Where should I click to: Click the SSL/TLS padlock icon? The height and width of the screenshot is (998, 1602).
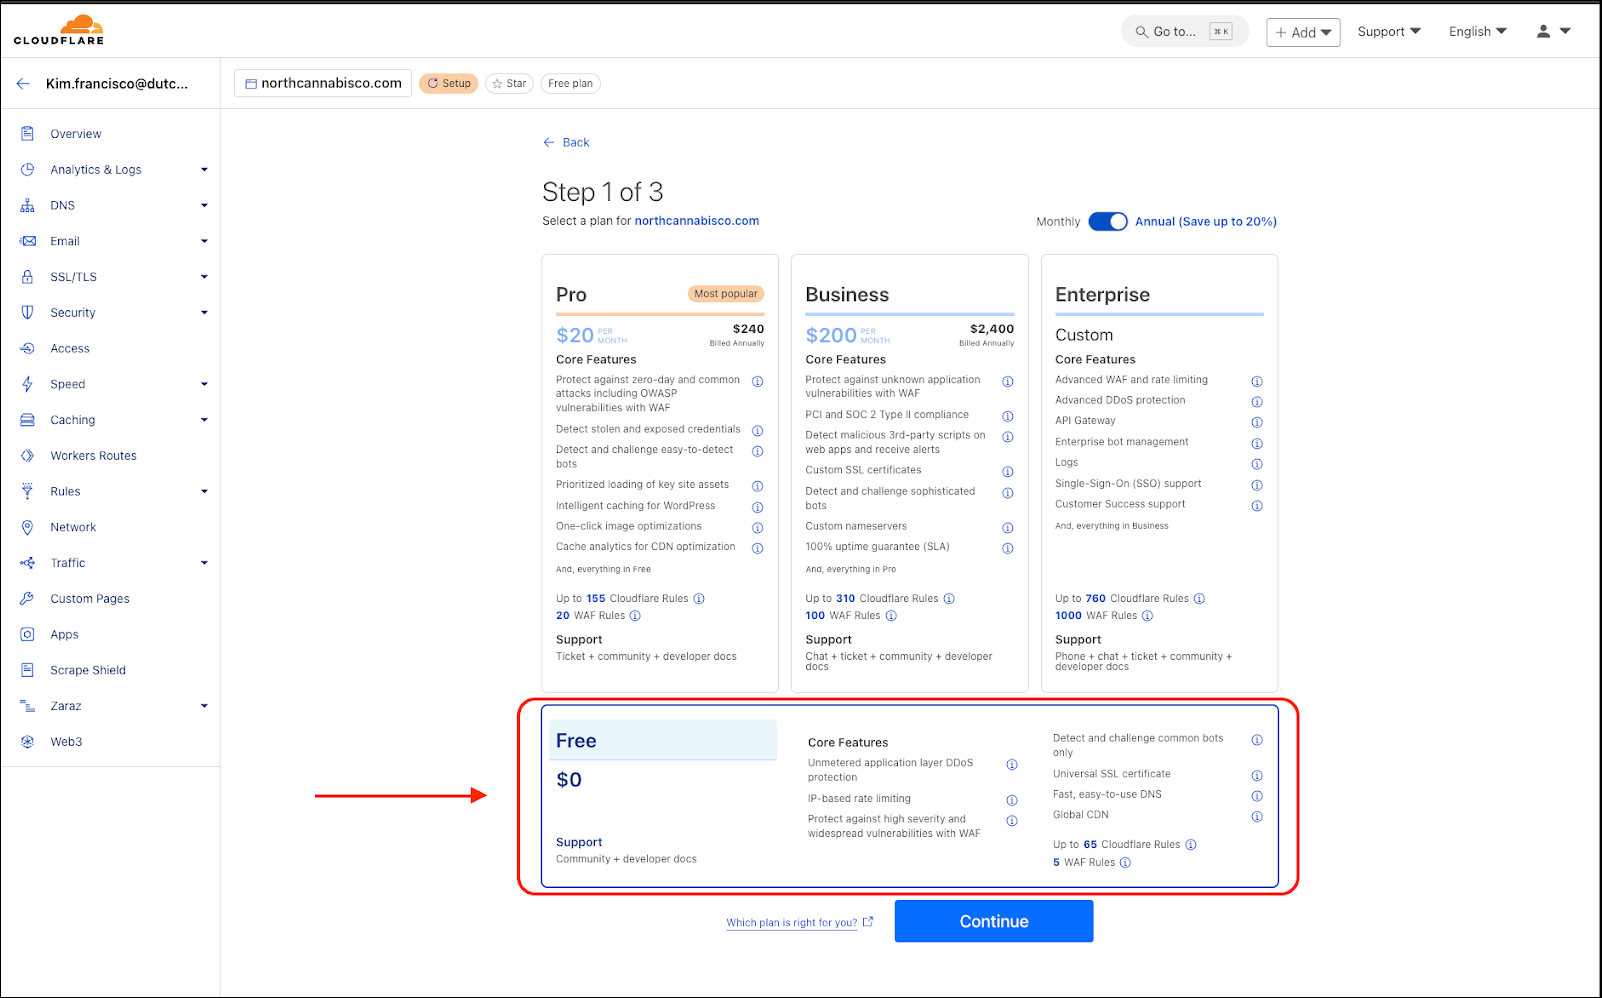(28, 277)
